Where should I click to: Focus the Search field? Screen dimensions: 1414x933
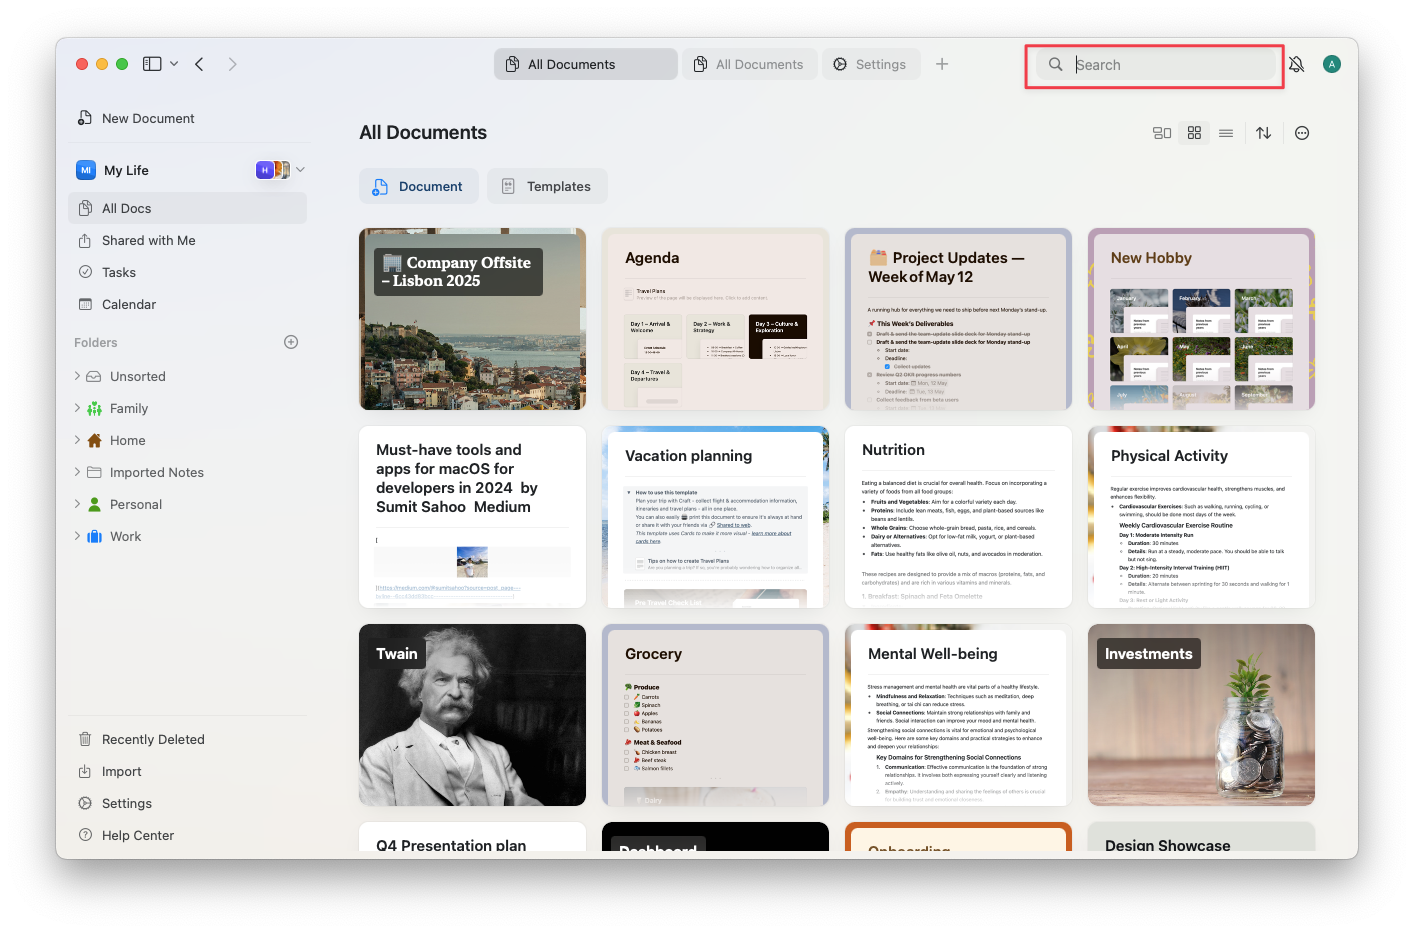(x=1156, y=64)
